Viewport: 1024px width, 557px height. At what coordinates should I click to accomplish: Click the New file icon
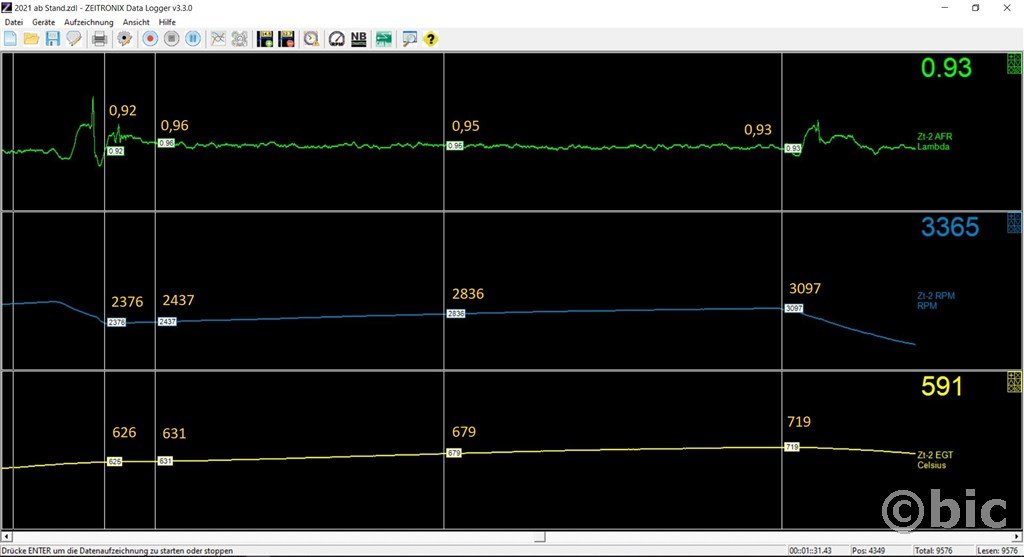[x=10, y=39]
